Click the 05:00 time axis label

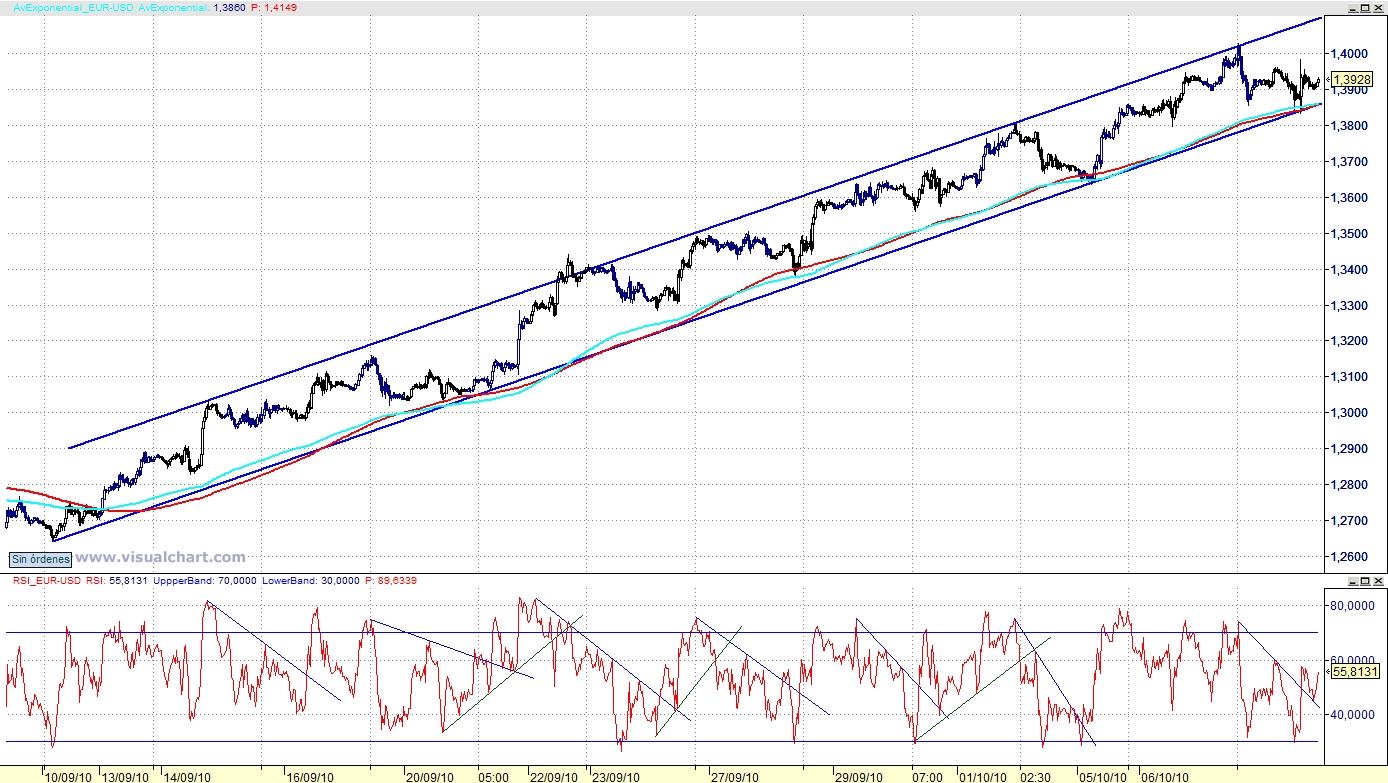494,776
